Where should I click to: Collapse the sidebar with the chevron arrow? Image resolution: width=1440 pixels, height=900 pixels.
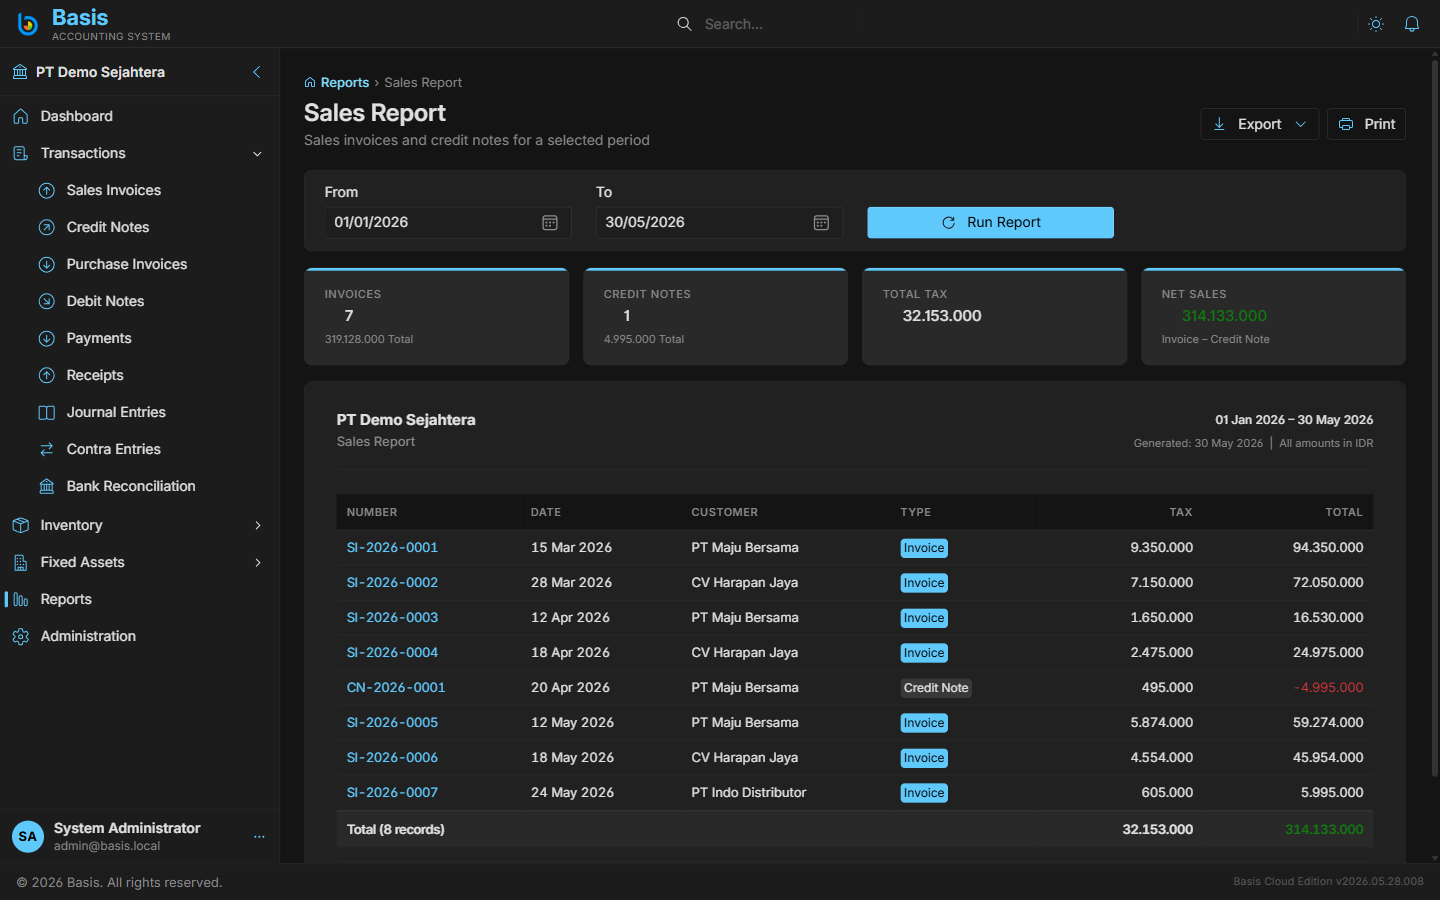[257, 72]
